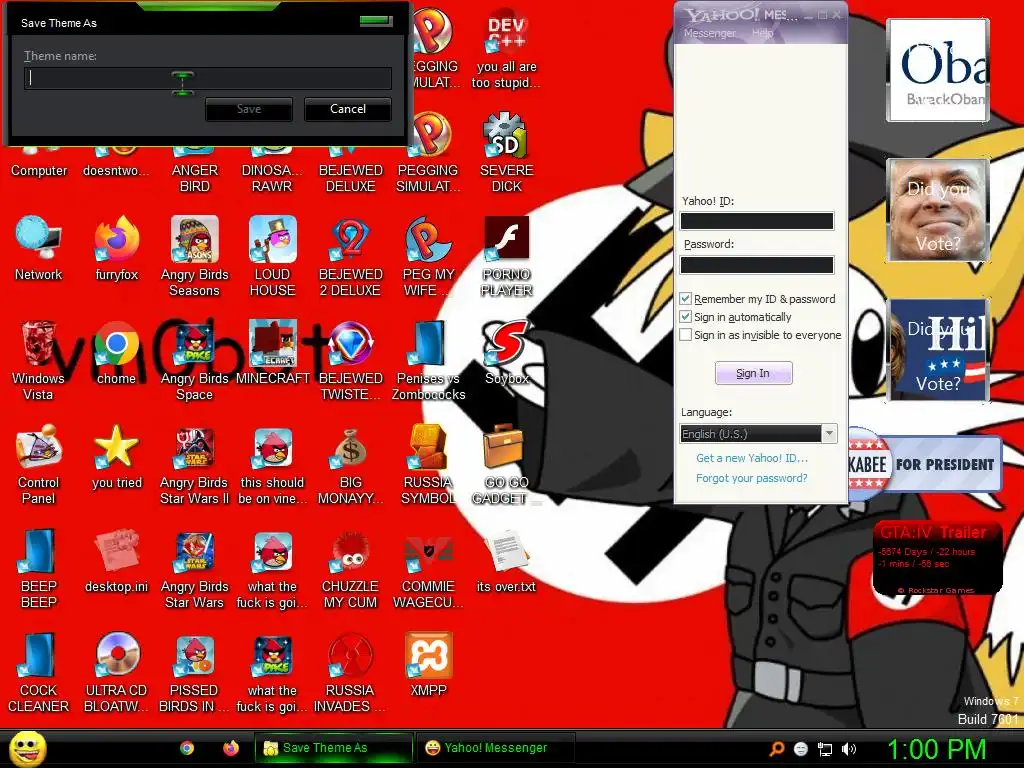The height and width of the screenshot is (768, 1024).
Task: Launch the chome Chrome shortcut
Action: click(x=117, y=353)
